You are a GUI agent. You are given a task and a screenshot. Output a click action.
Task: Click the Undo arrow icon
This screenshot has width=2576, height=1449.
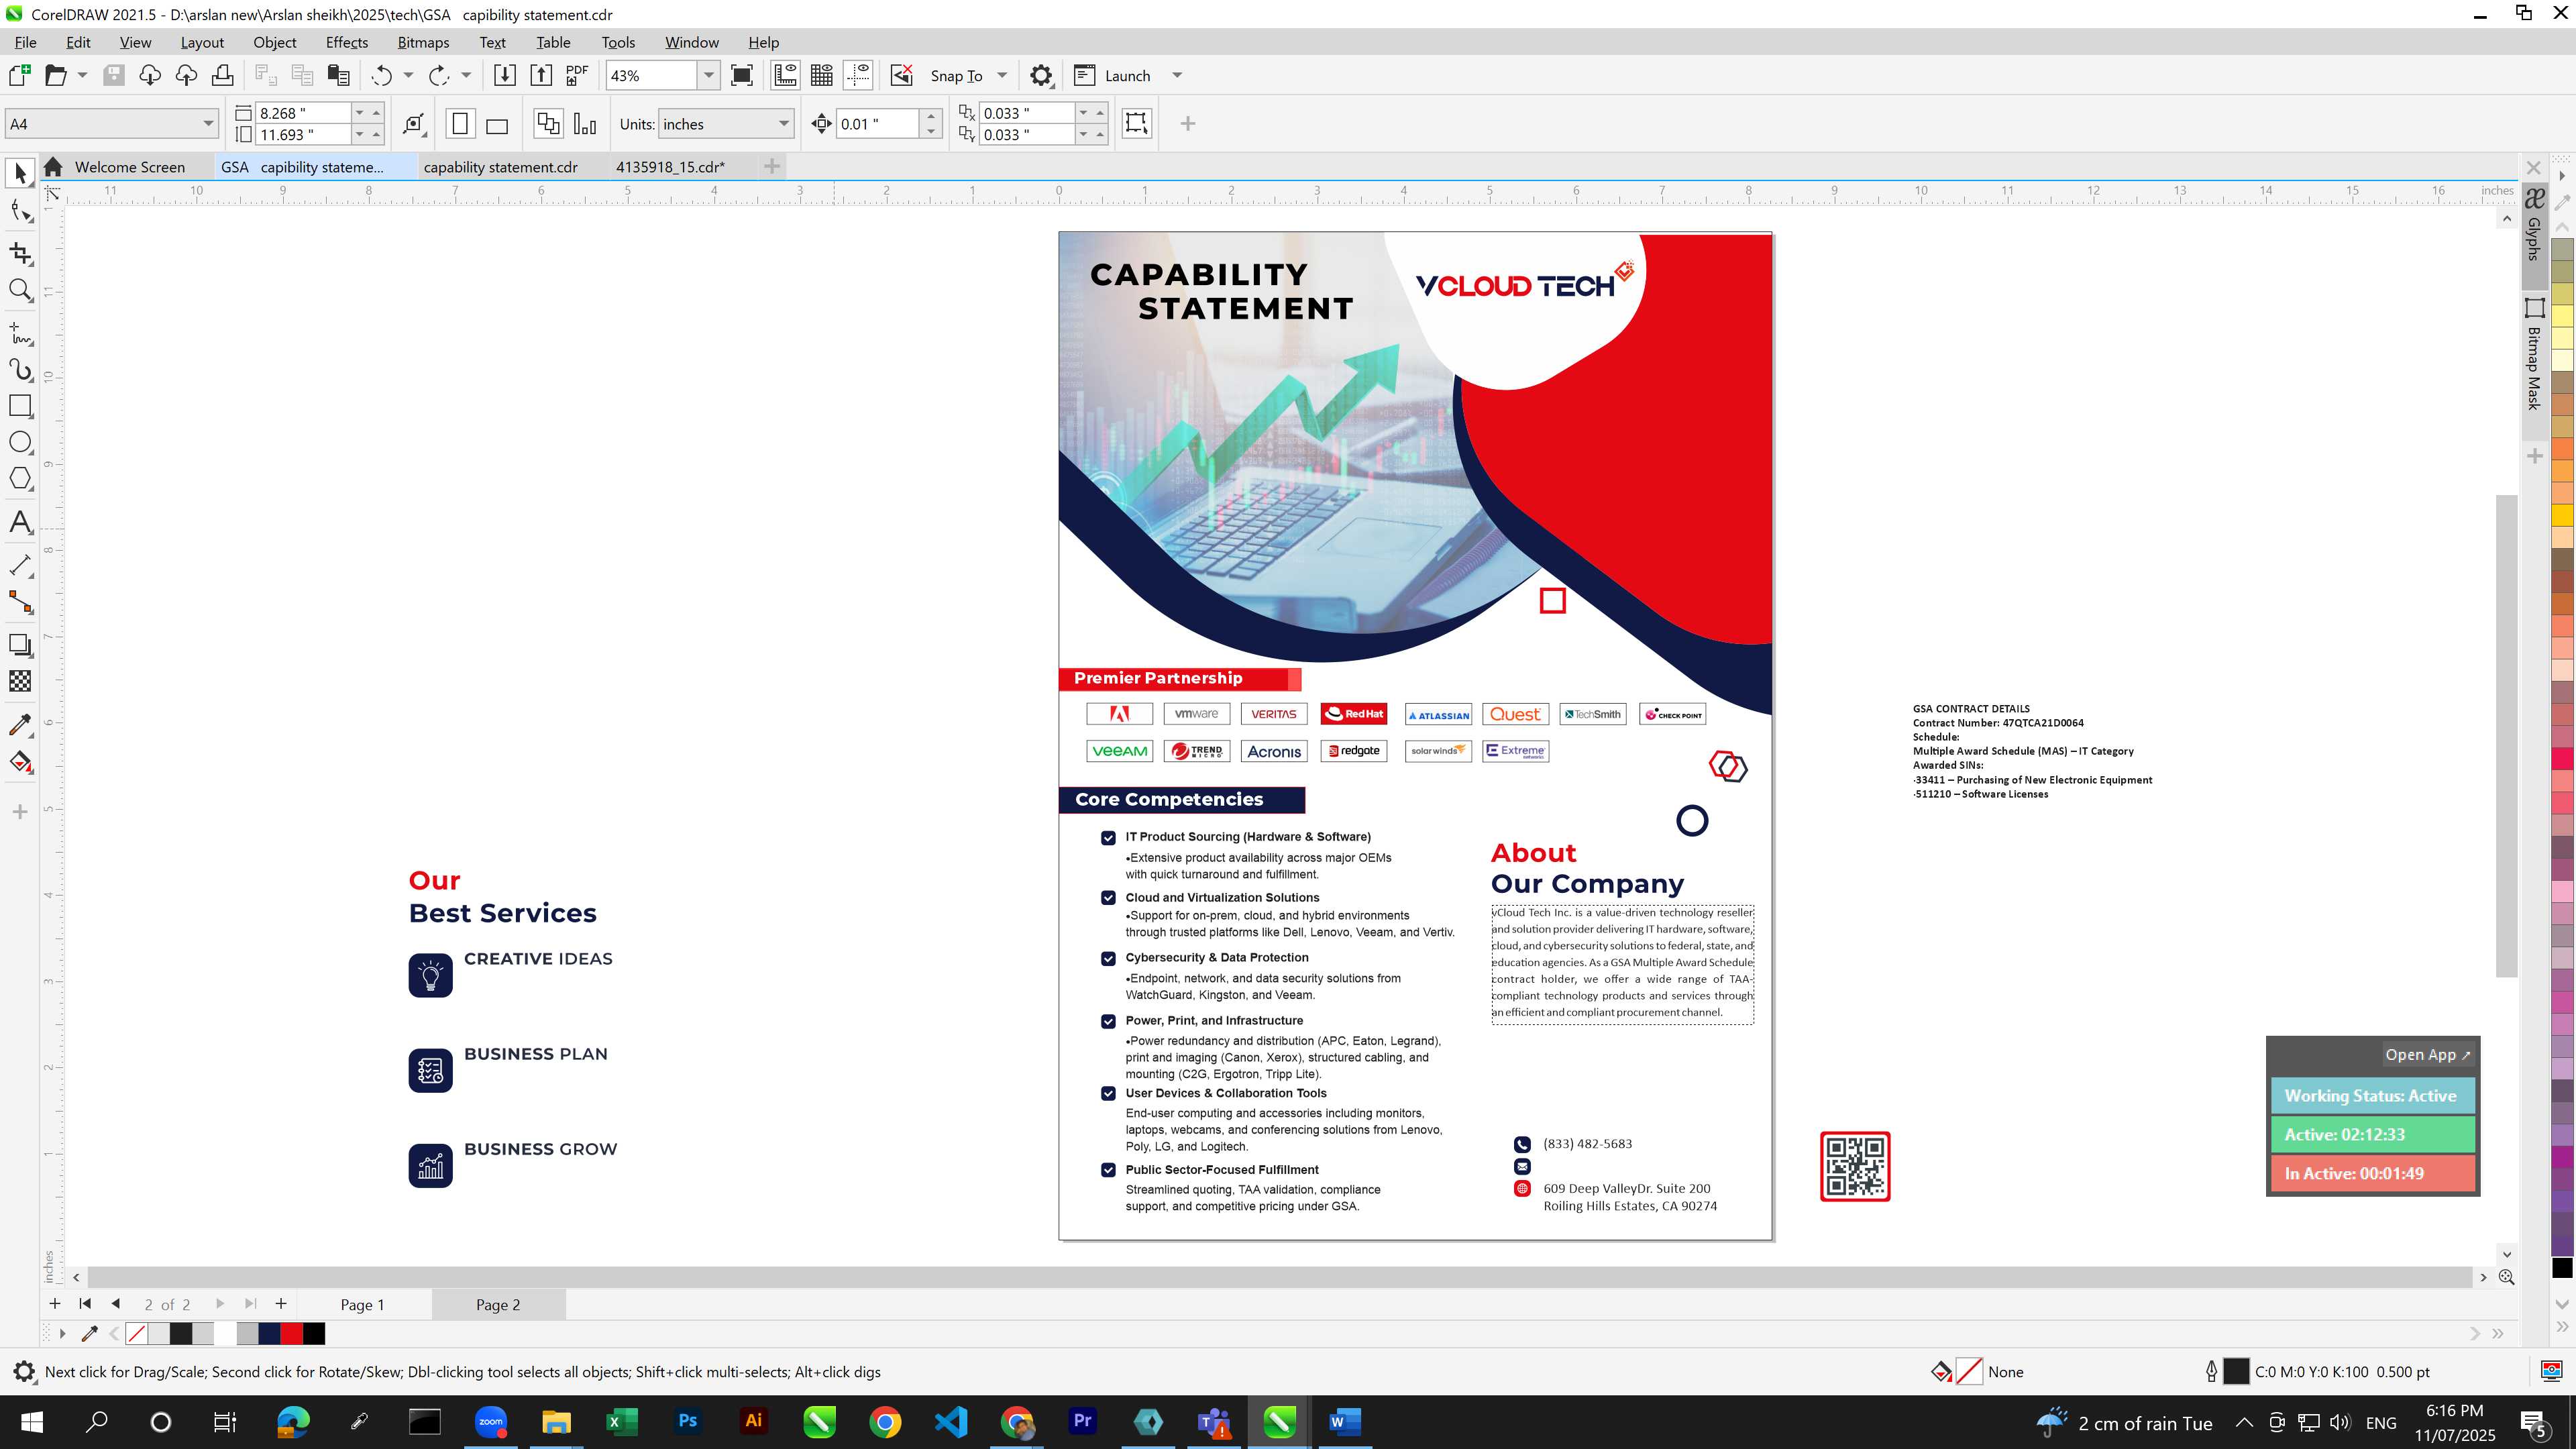click(381, 75)
